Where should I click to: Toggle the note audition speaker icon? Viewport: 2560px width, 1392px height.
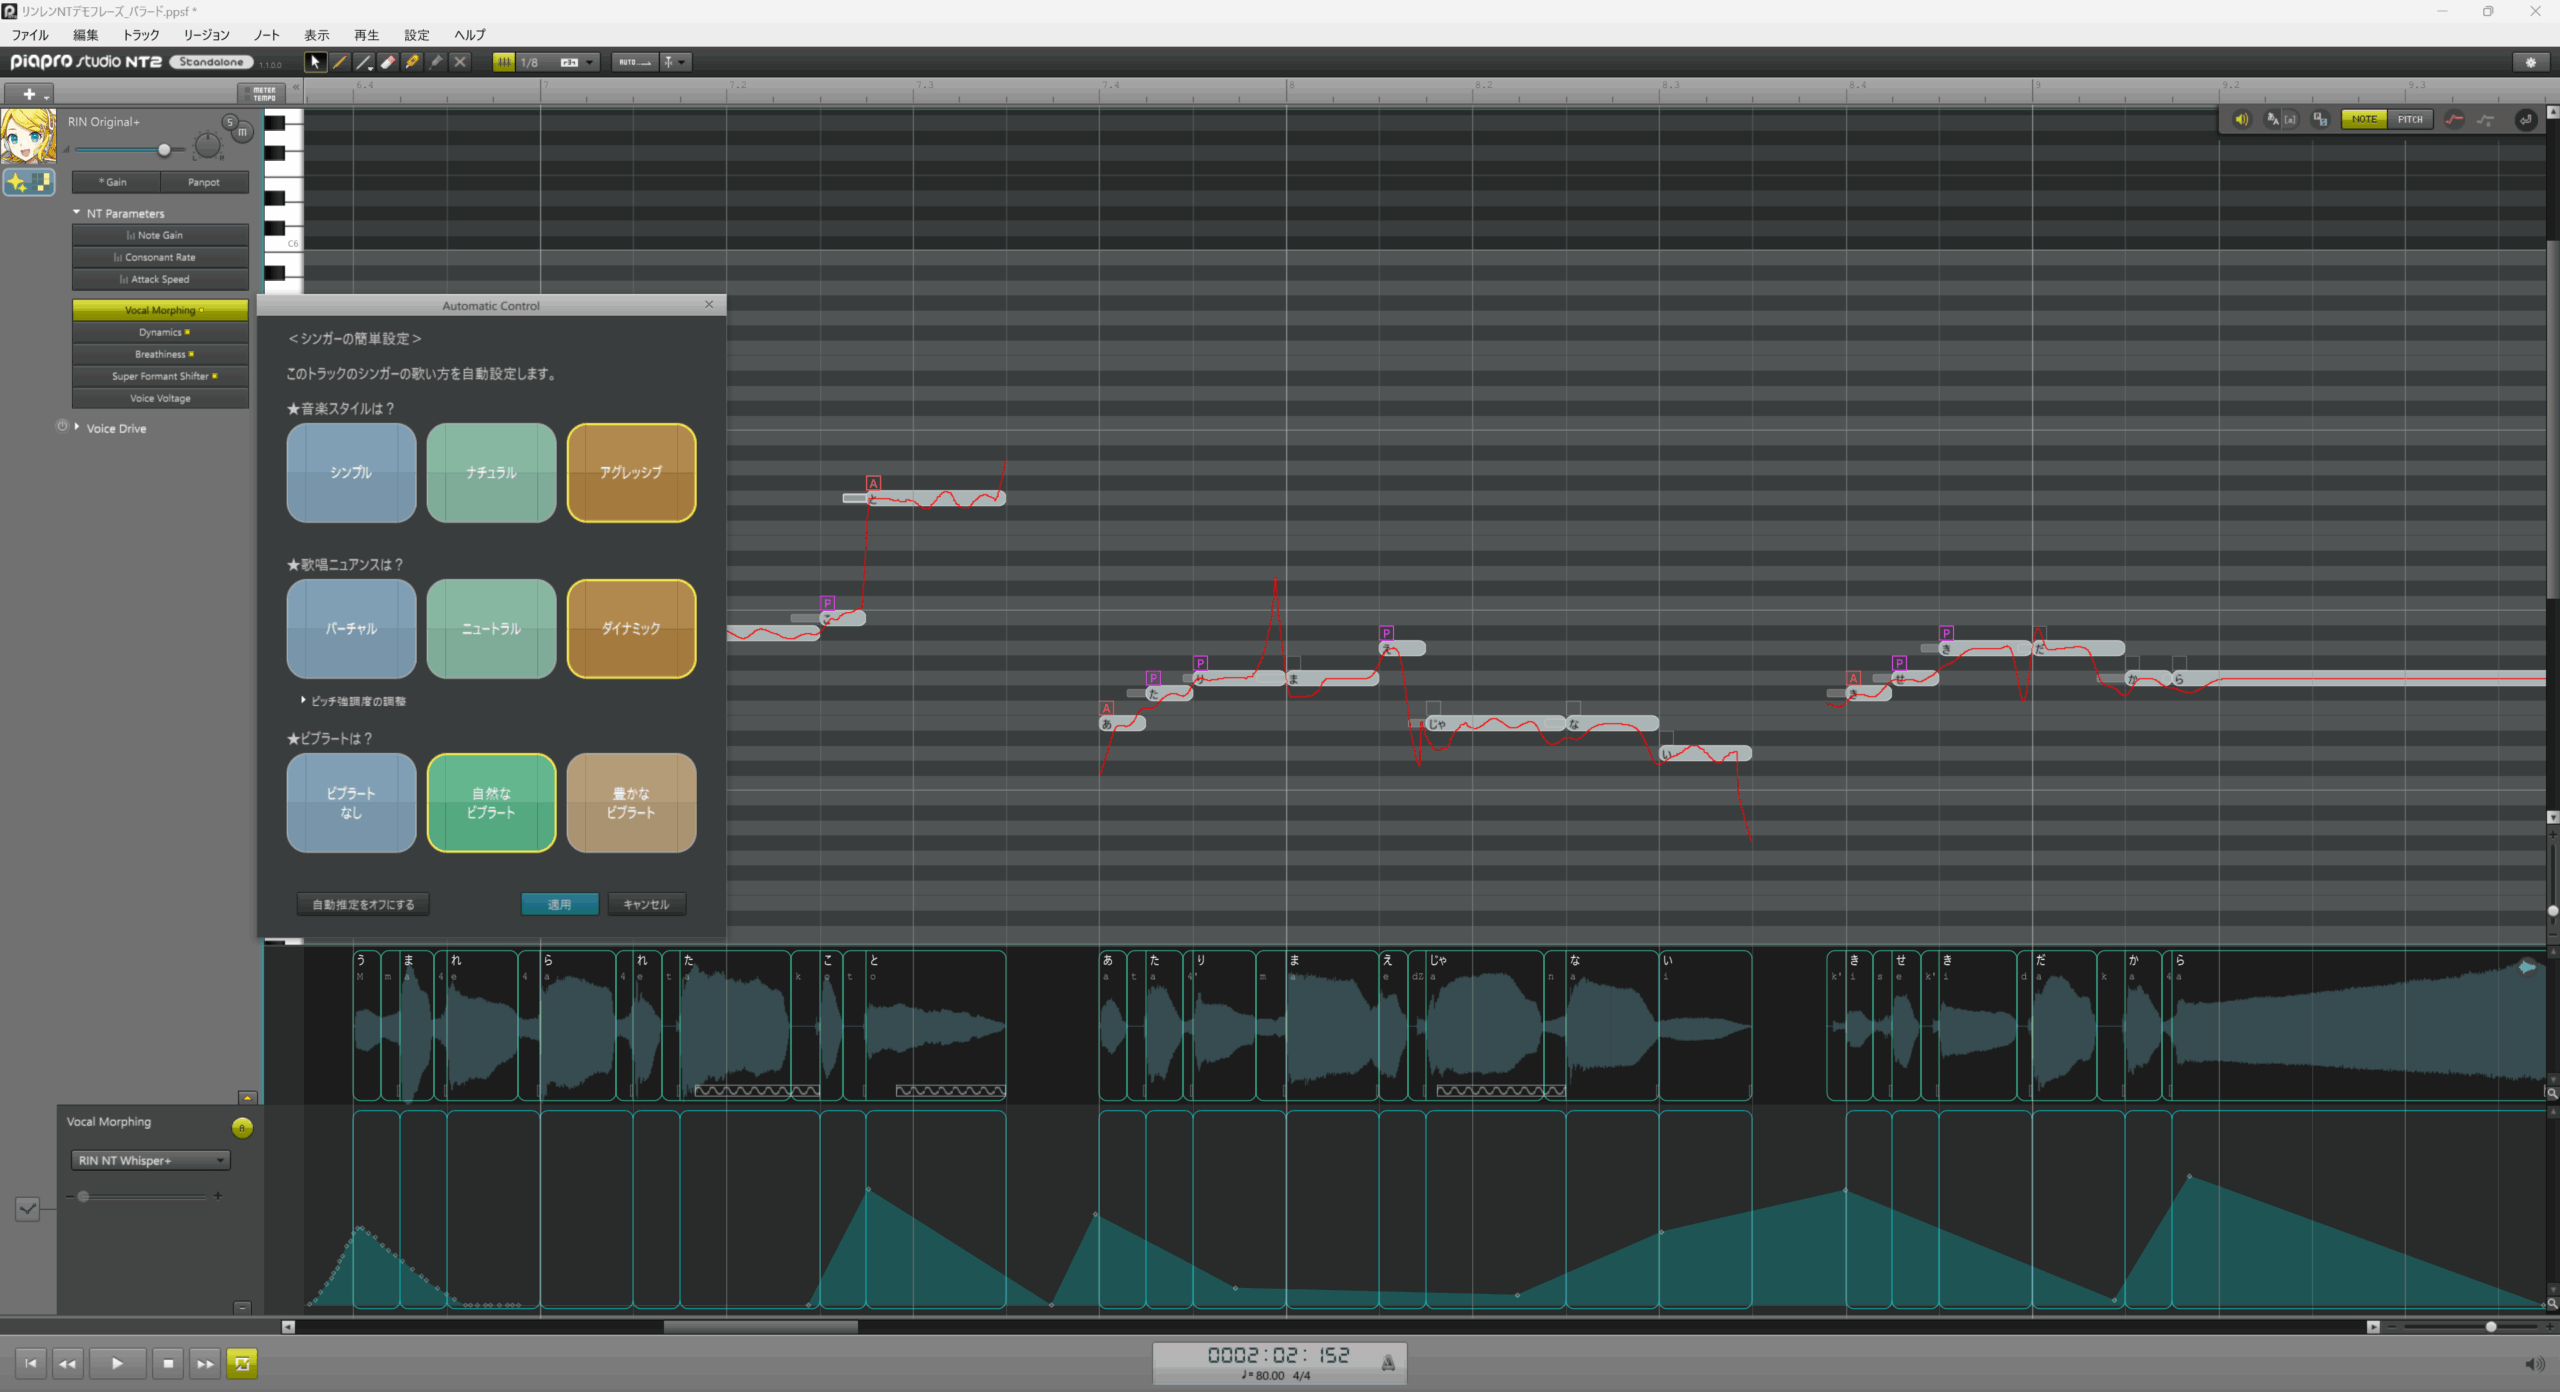point(2241,119)
